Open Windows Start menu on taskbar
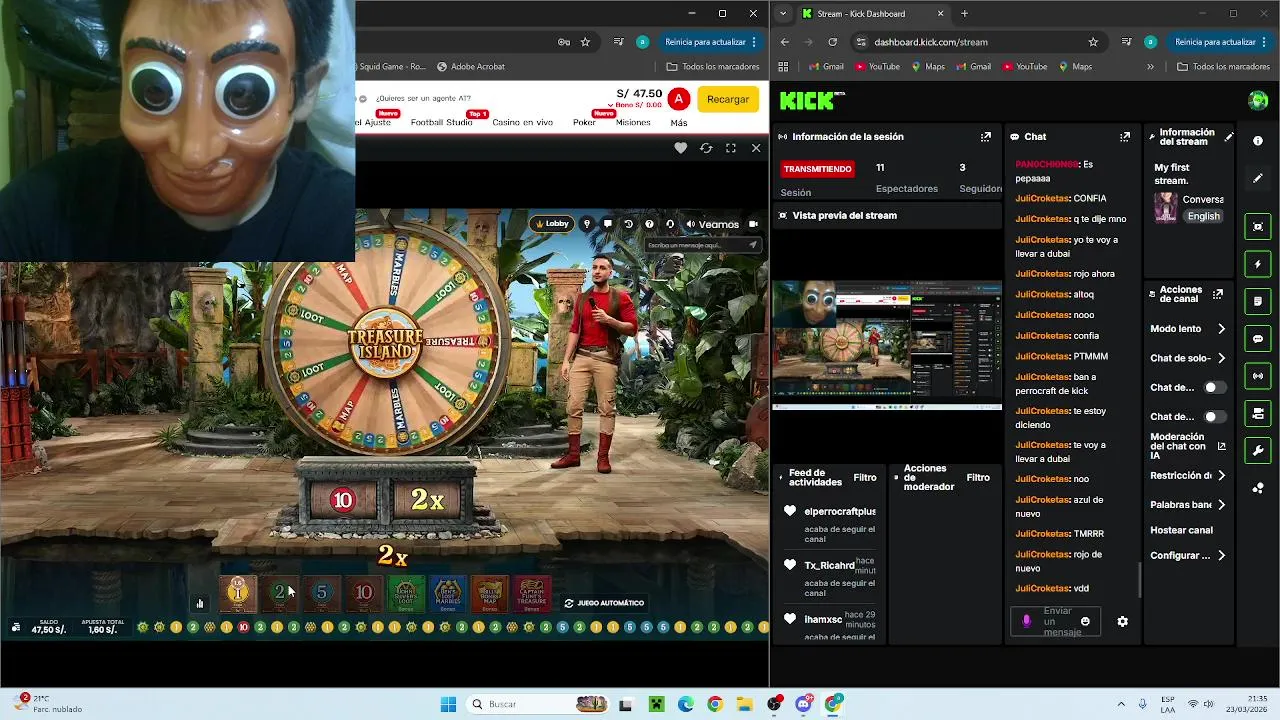This screenshot has height=720, width=1280. (448, 704)
